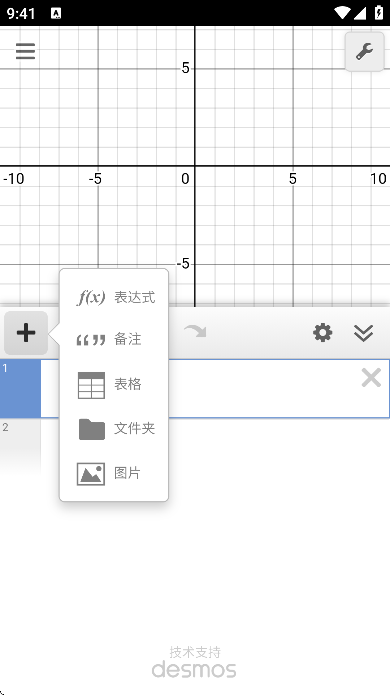Choose the image picture icon
The width and height of the screenshot is (390, 695).
pyautogui.click(x=91, y=474)
